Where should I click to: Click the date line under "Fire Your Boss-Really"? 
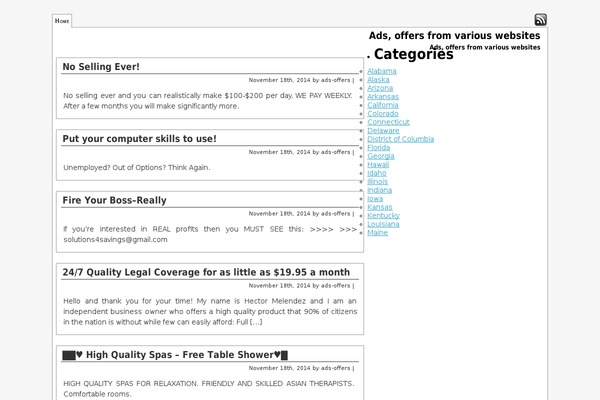(x=302, y=214)
